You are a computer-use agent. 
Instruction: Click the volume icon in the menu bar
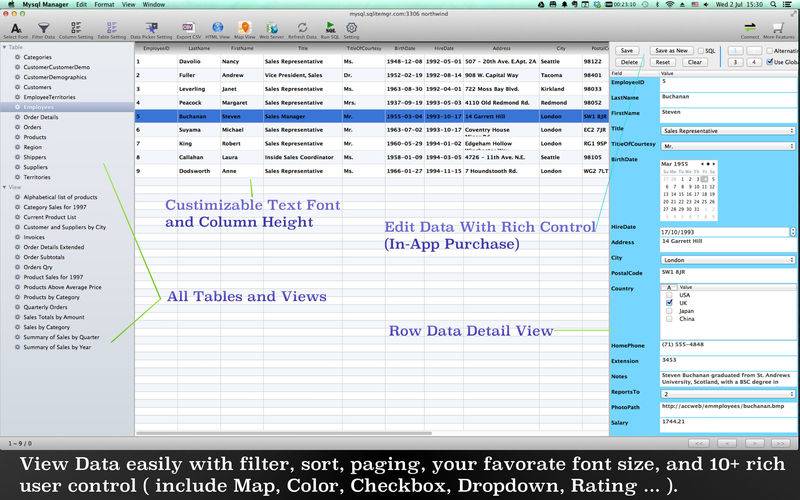[x=706, y=5]
